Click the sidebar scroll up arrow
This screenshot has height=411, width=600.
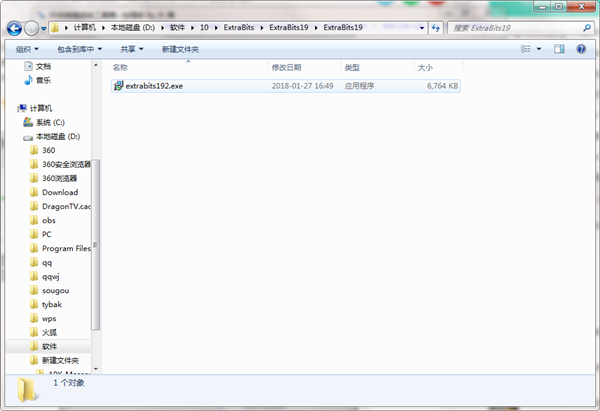tap(96, 65)
